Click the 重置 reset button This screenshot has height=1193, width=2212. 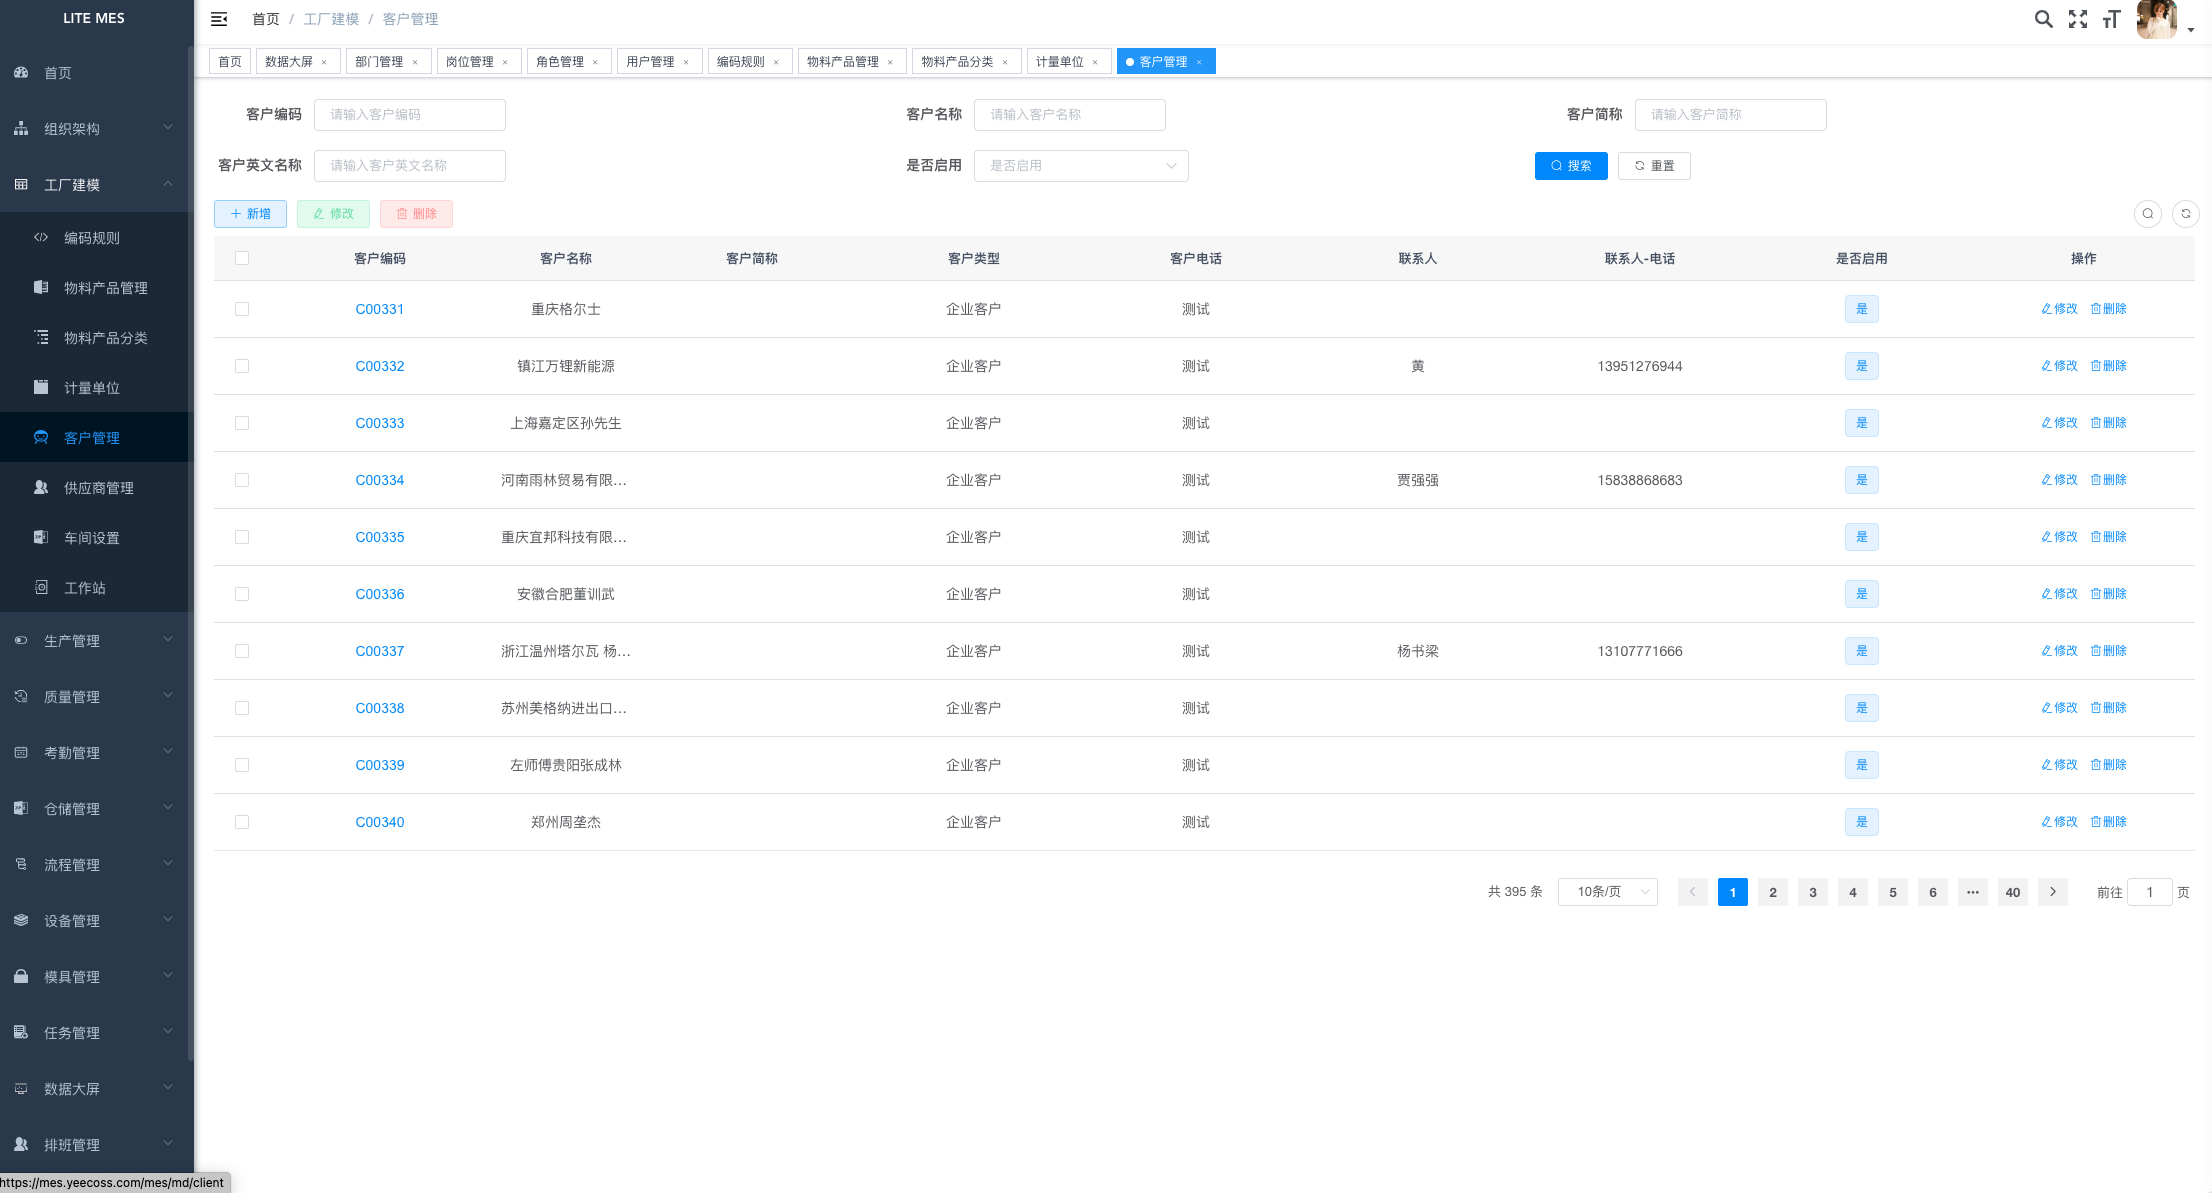pyautogui.click(x=1654, y=166)
